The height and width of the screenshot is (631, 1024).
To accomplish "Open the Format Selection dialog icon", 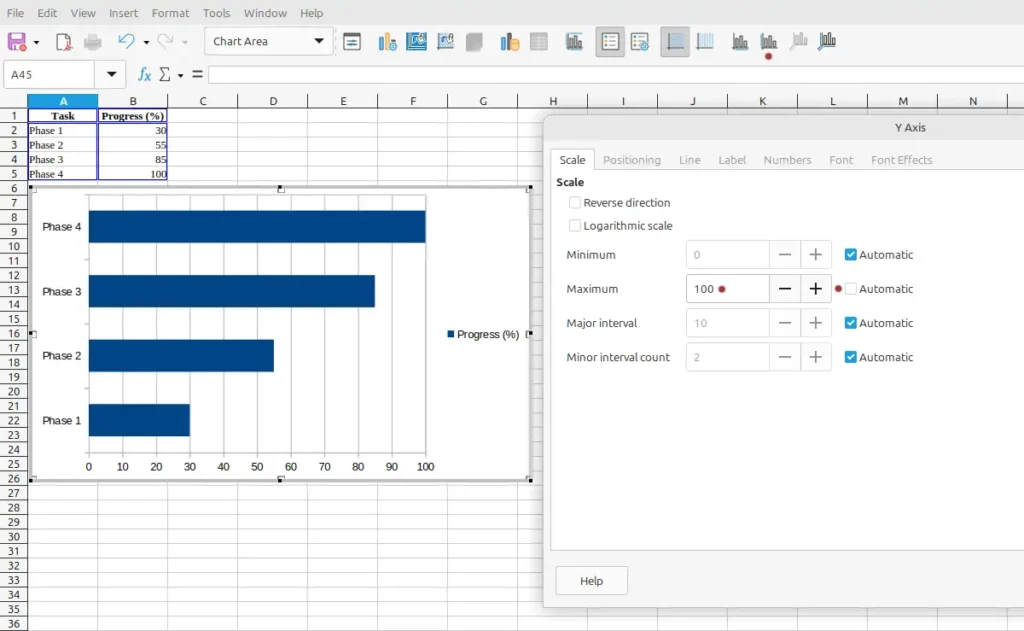I will coord(352,42).
